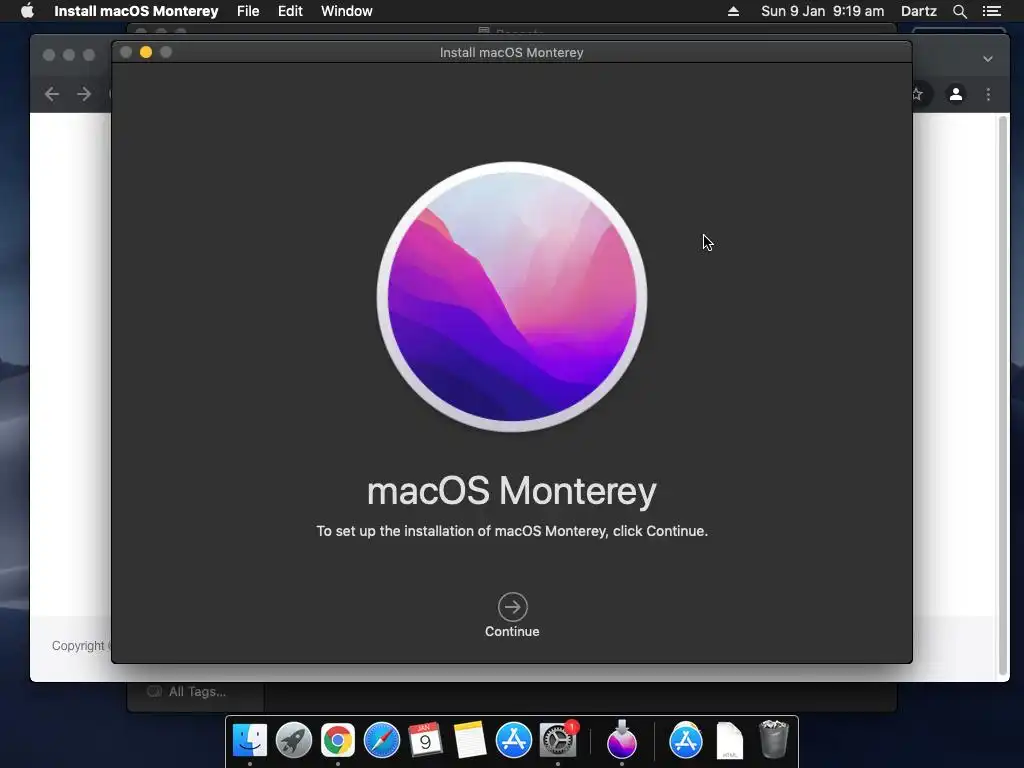Open System Preferences from the Dock
The width and height of the screenshot is (1024, 768).
pos(558,741)
